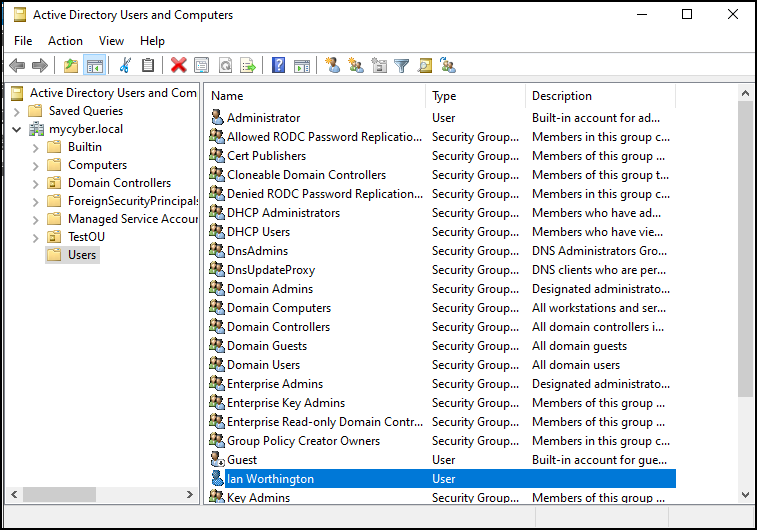Expand the Managed Service Accounts container

(x=35, y=220)
